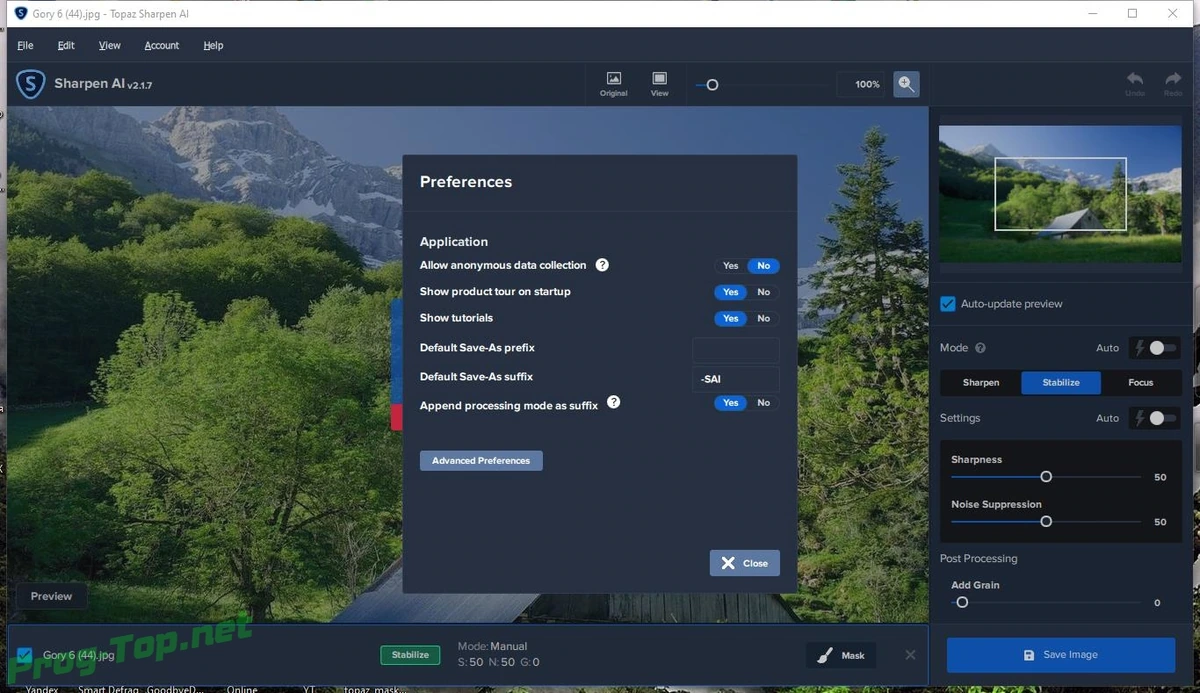Toggle the Settings Auto switch
The height and width of the screenshot is (693, 1200).
[x=1157, y=418]
